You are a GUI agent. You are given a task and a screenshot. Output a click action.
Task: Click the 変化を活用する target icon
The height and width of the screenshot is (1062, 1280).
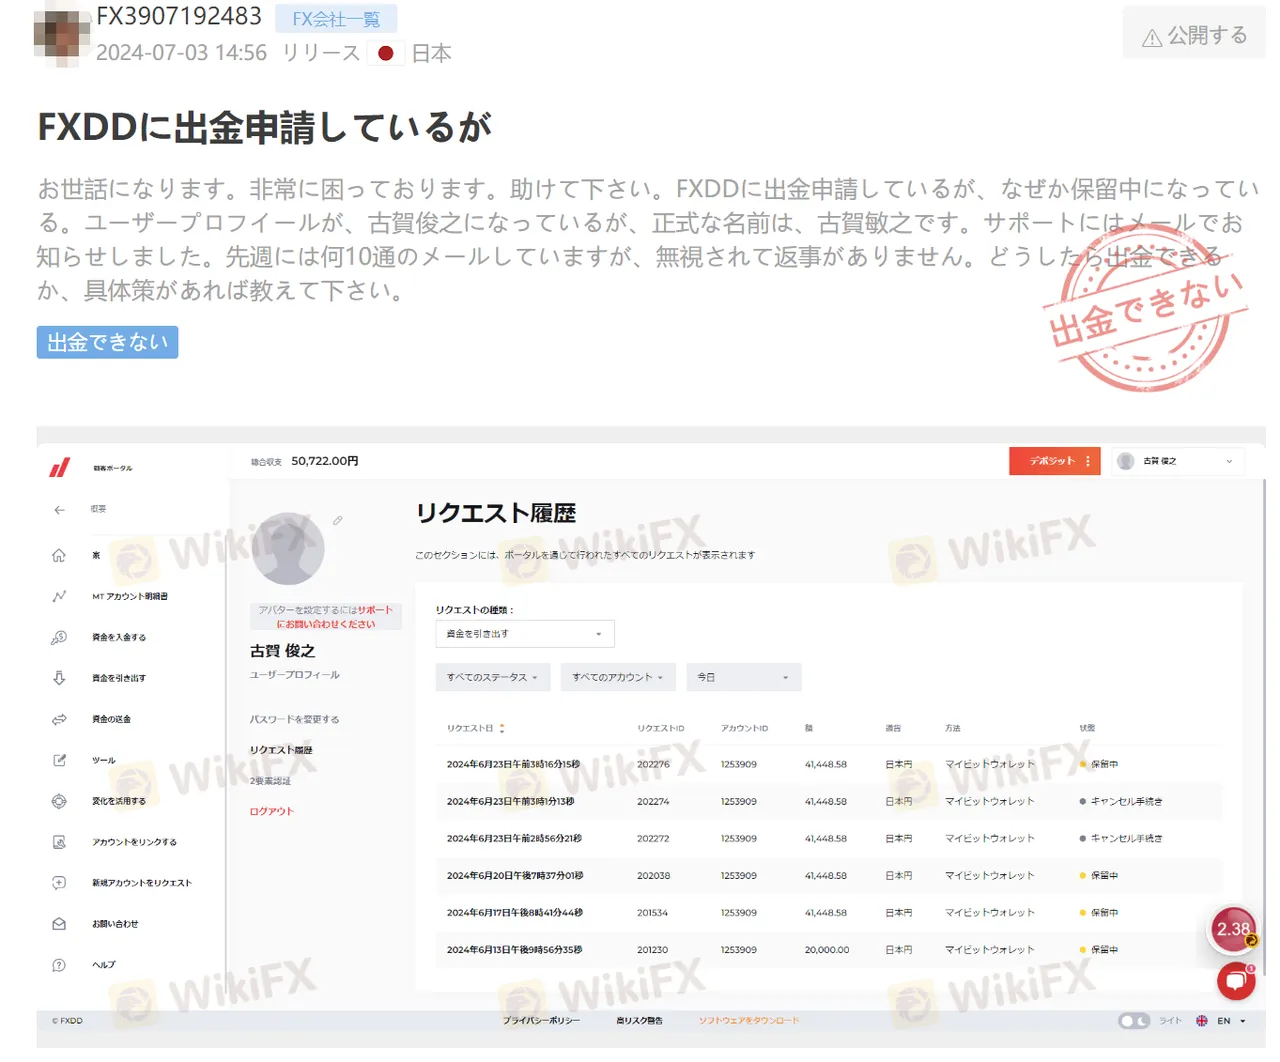pos(59,801)
